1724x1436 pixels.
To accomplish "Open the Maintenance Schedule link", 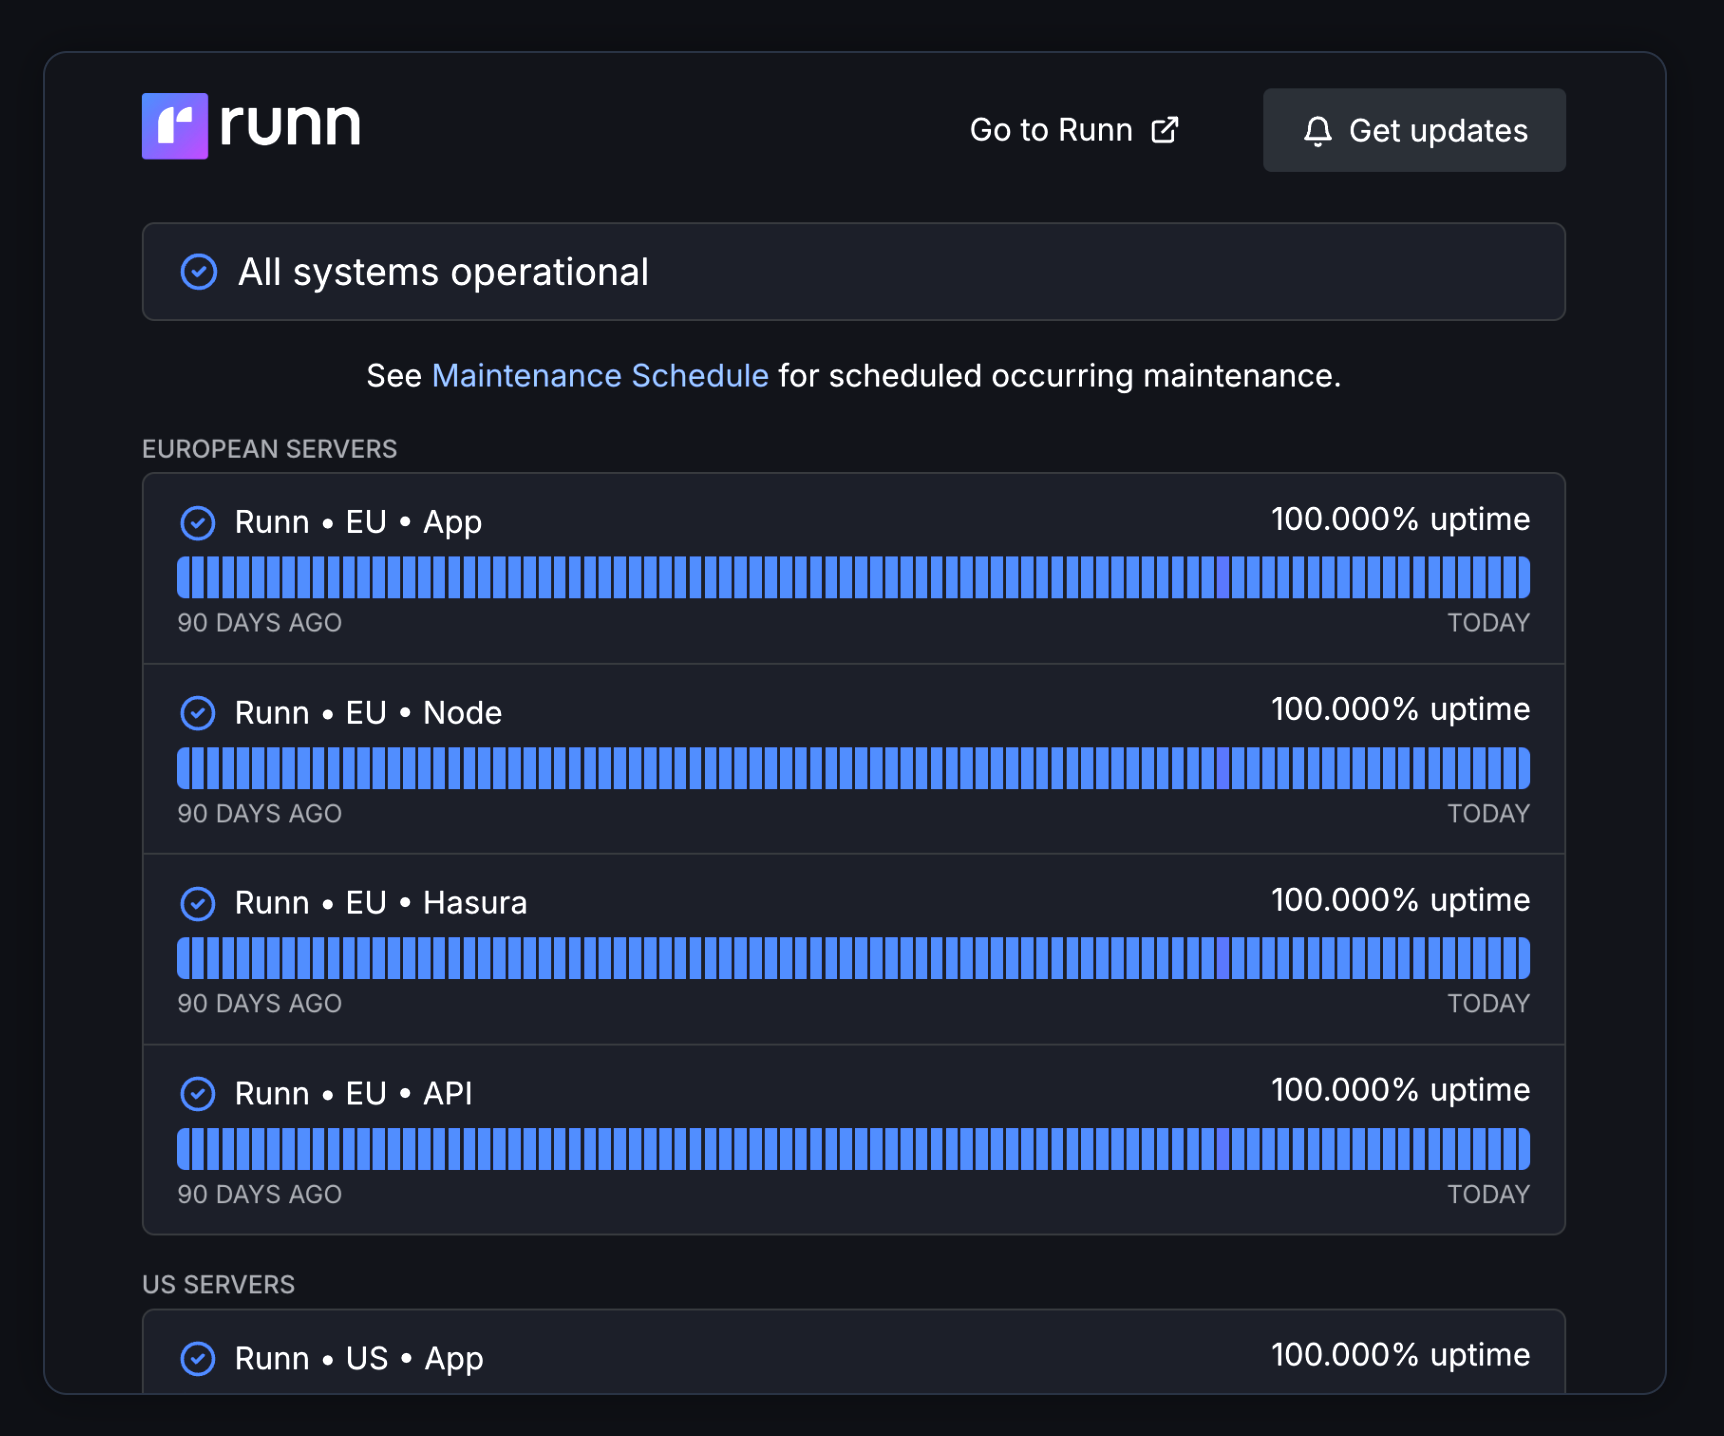I will (600, 376).
